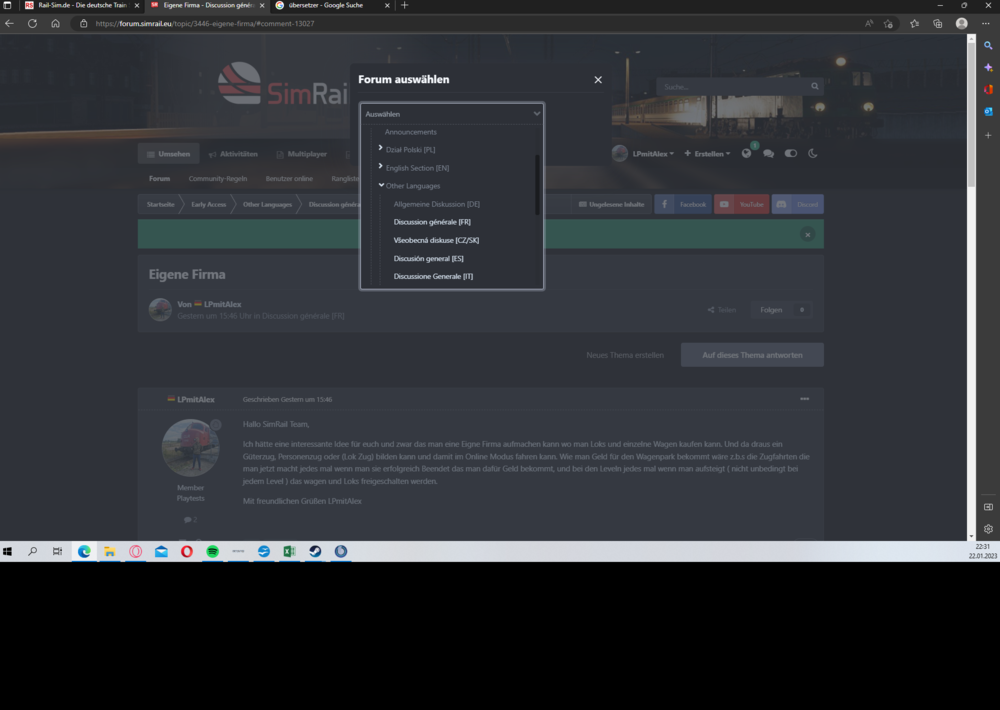Expand the Dział Polski [PL] category

click(381, 148)
